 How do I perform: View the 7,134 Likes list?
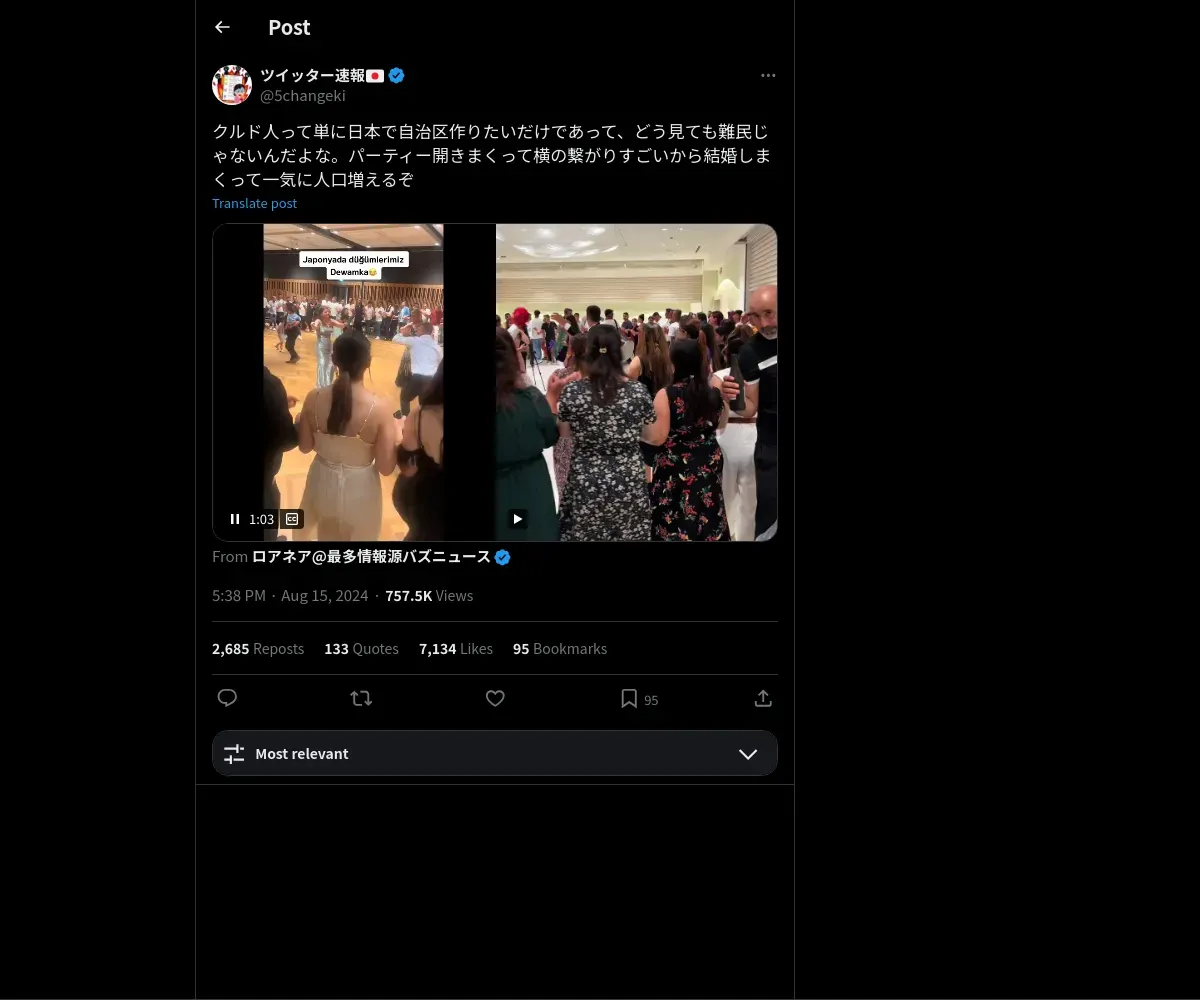point(456,649)
